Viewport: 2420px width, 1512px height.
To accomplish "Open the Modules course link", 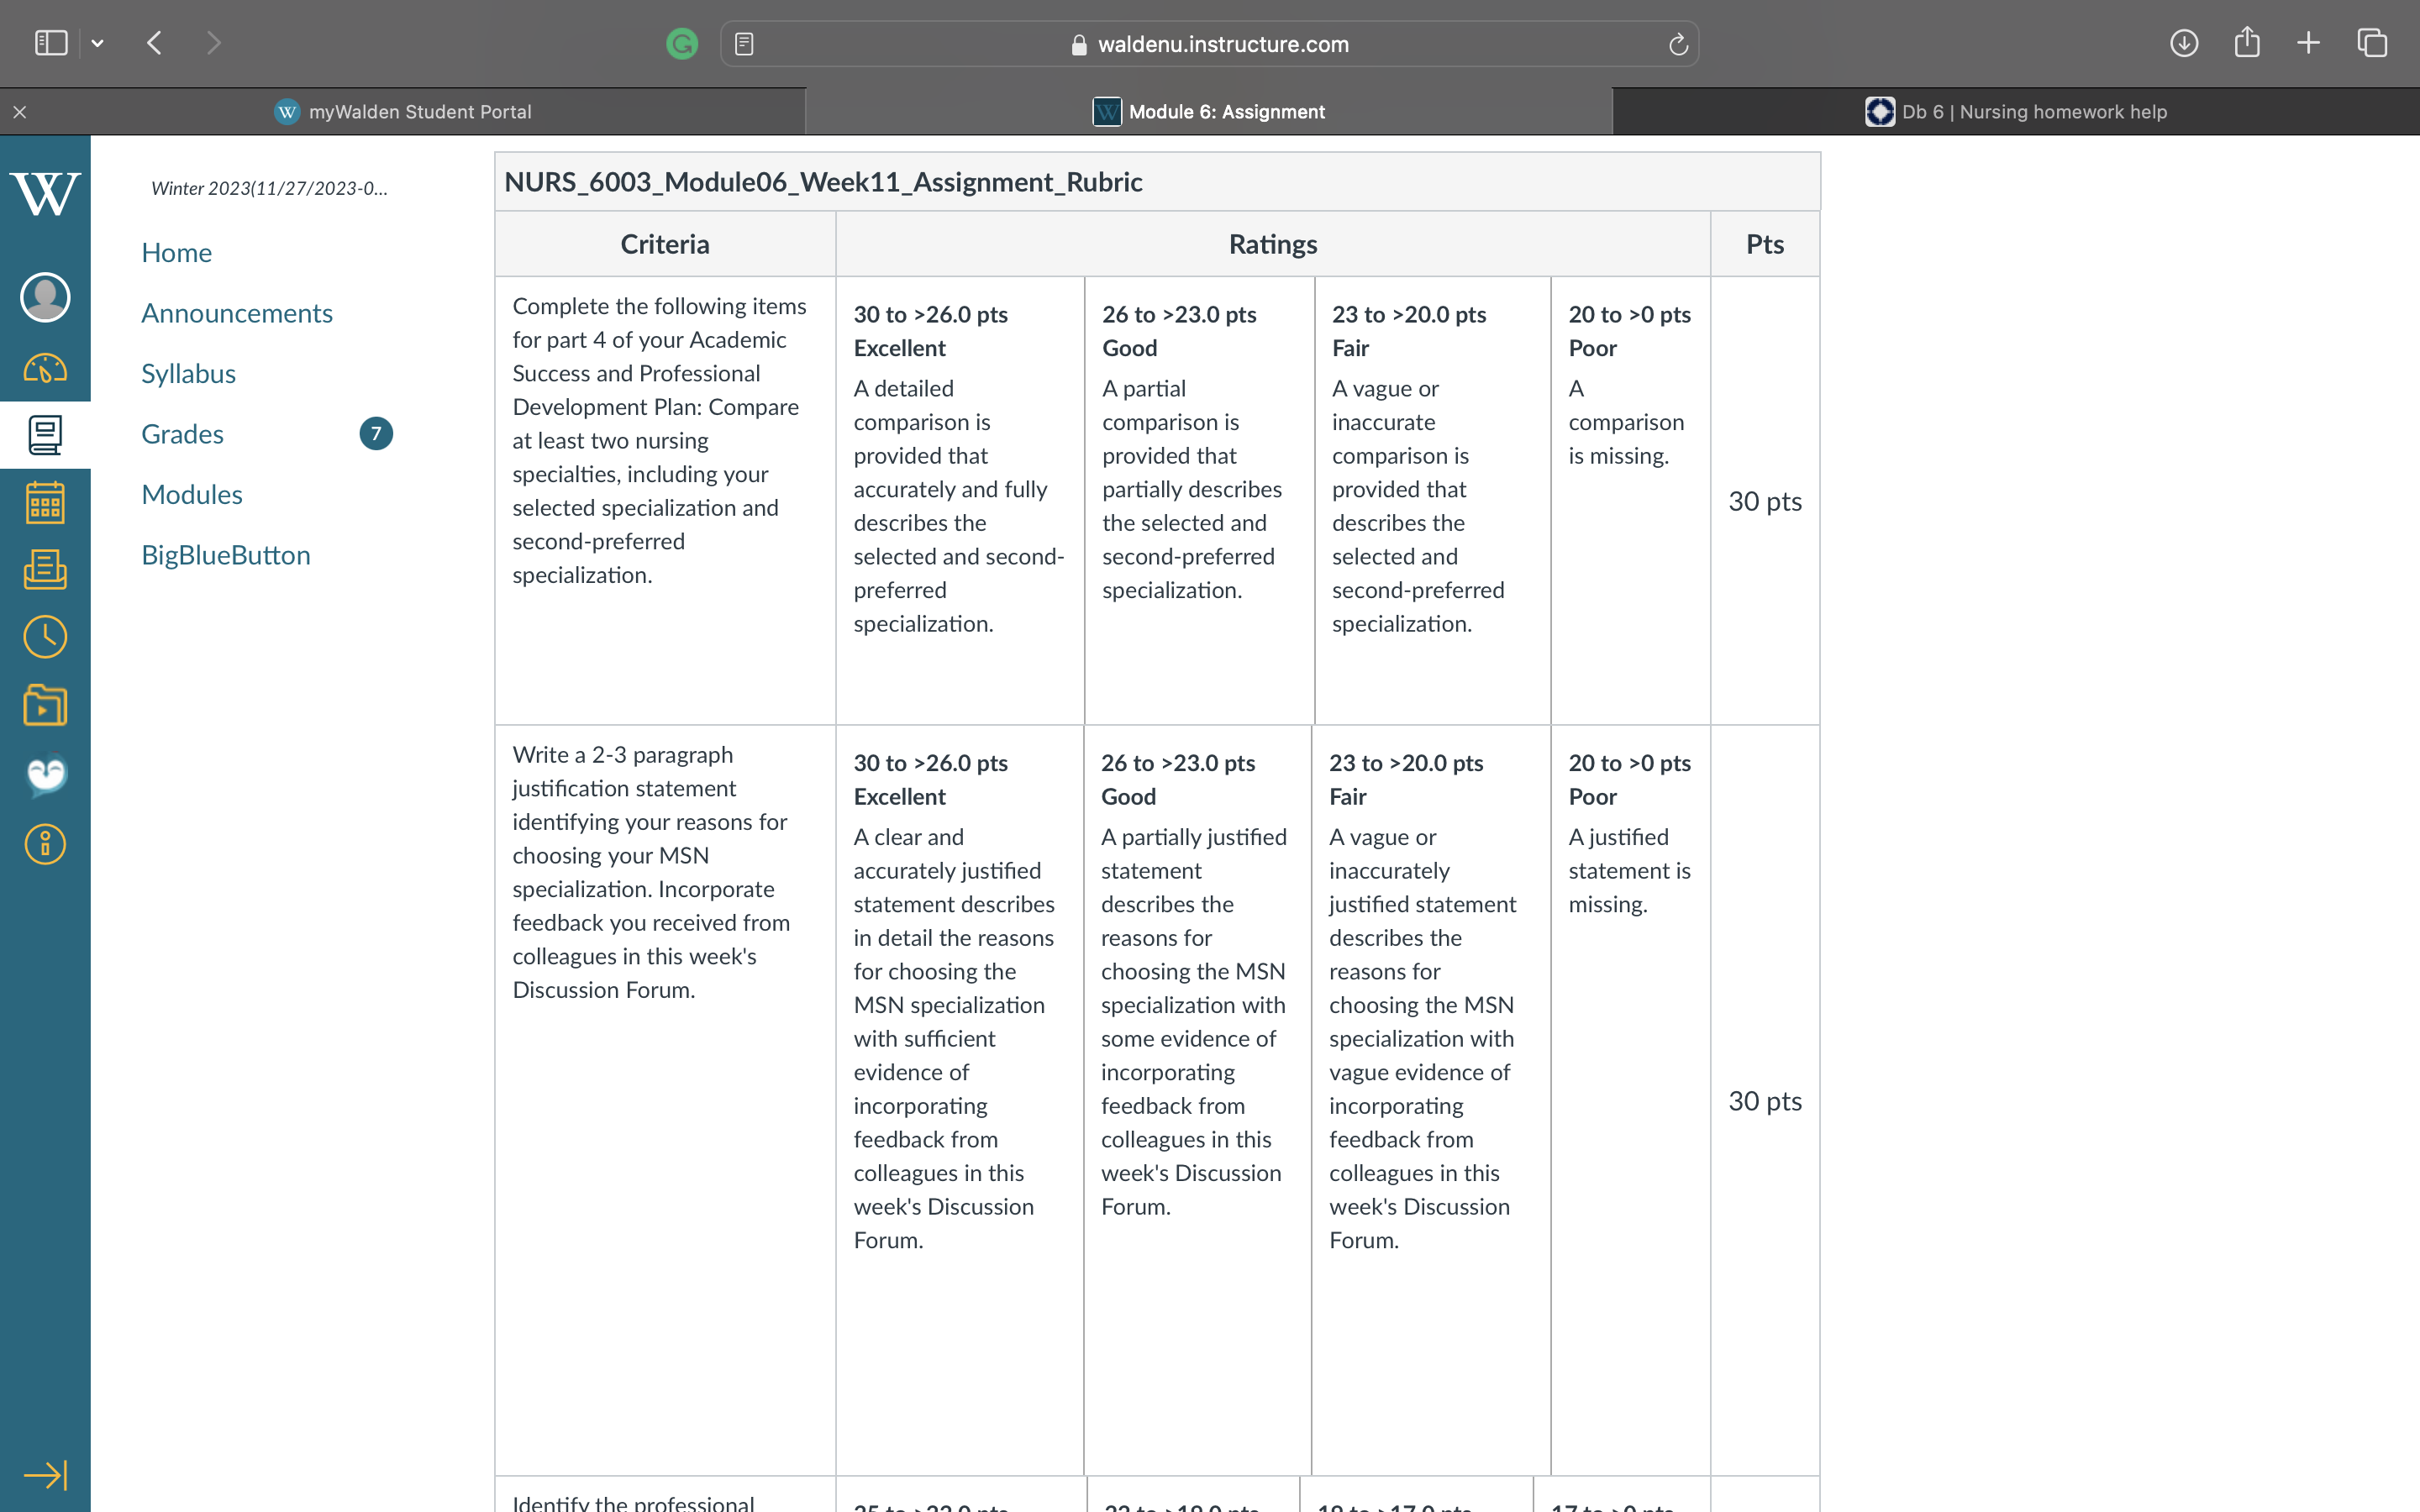I will coord(192,494).
